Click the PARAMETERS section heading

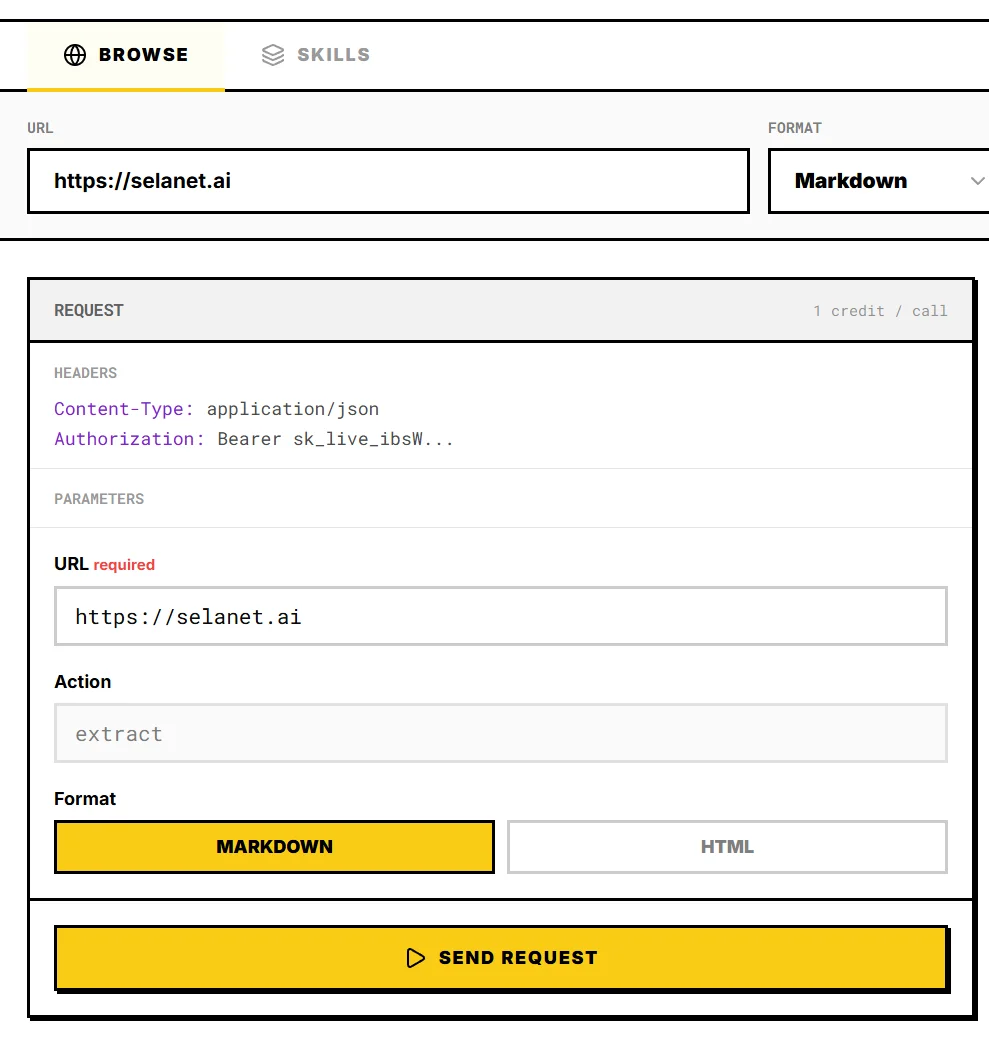pyautogui.click(x=99, y=499)
